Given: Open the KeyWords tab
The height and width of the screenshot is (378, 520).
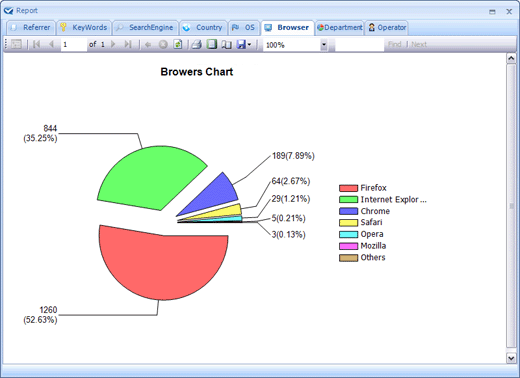Looking at the screenshot, I should point(84,28).
